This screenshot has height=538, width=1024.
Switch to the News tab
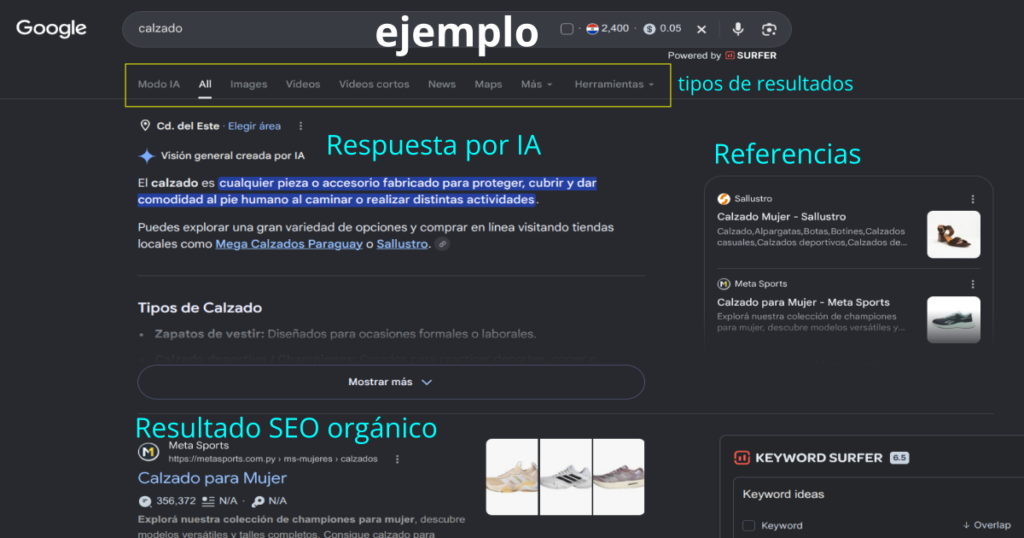click(x=442, y=84)
